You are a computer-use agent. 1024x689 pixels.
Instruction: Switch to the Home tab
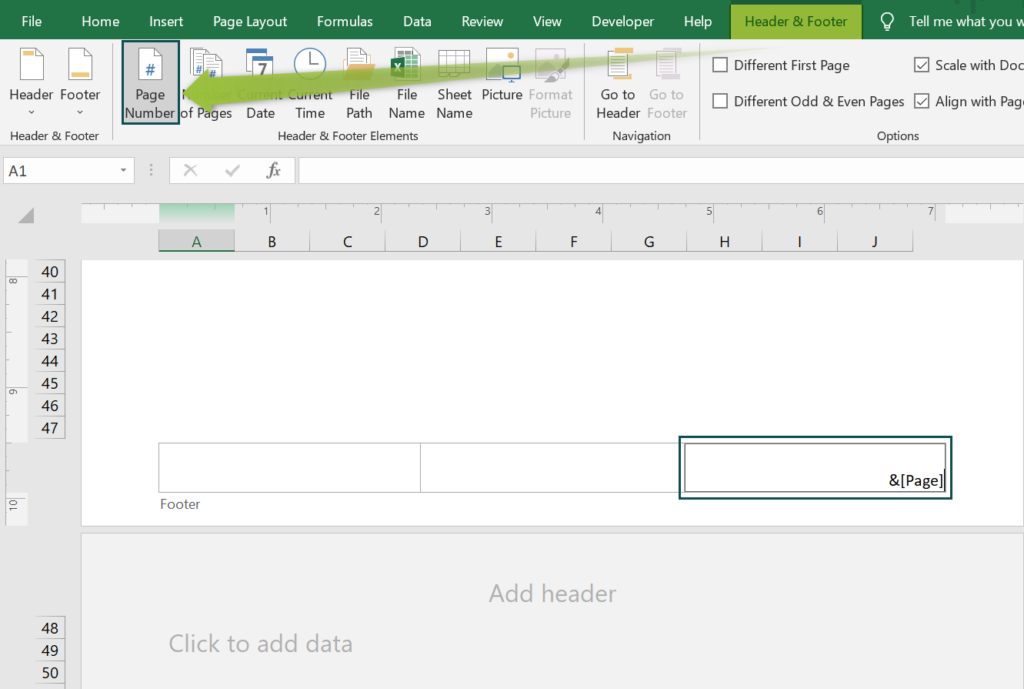pos(100,21)
